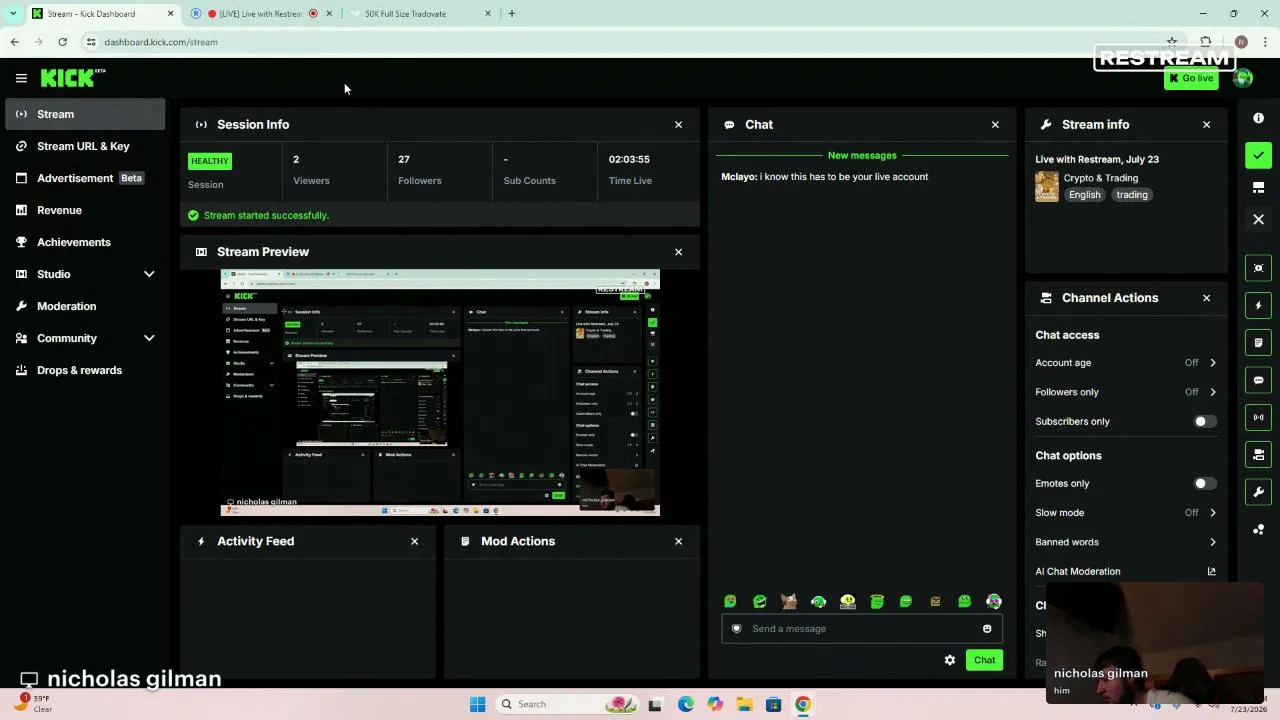Toggle session info broadcast widget icon
Image resolution: width=1280 pixels, height=720 pixels.
coord(1259,417)
